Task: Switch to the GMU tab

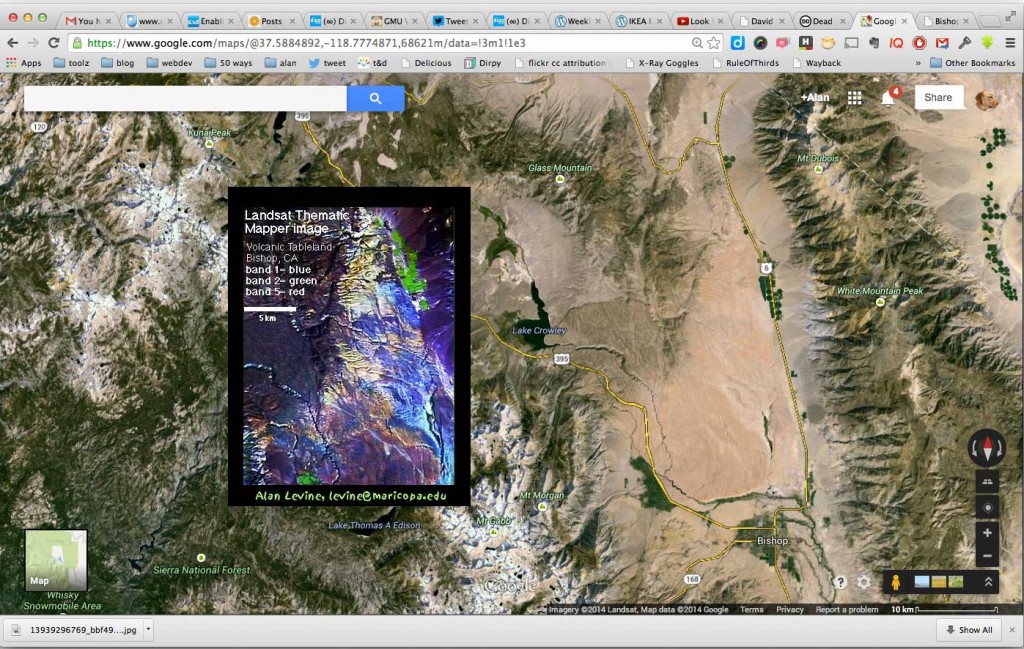Action: 393,21
